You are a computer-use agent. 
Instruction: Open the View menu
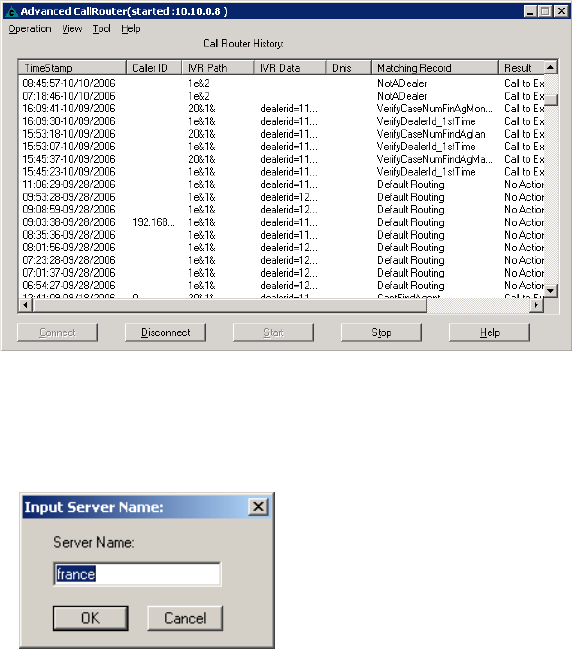click(x=72, y=29)
